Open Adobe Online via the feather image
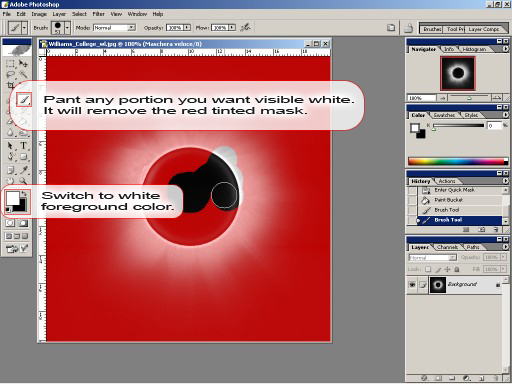Image resolution: width=512 pixels, height=384 pixels. pos(17,50)
